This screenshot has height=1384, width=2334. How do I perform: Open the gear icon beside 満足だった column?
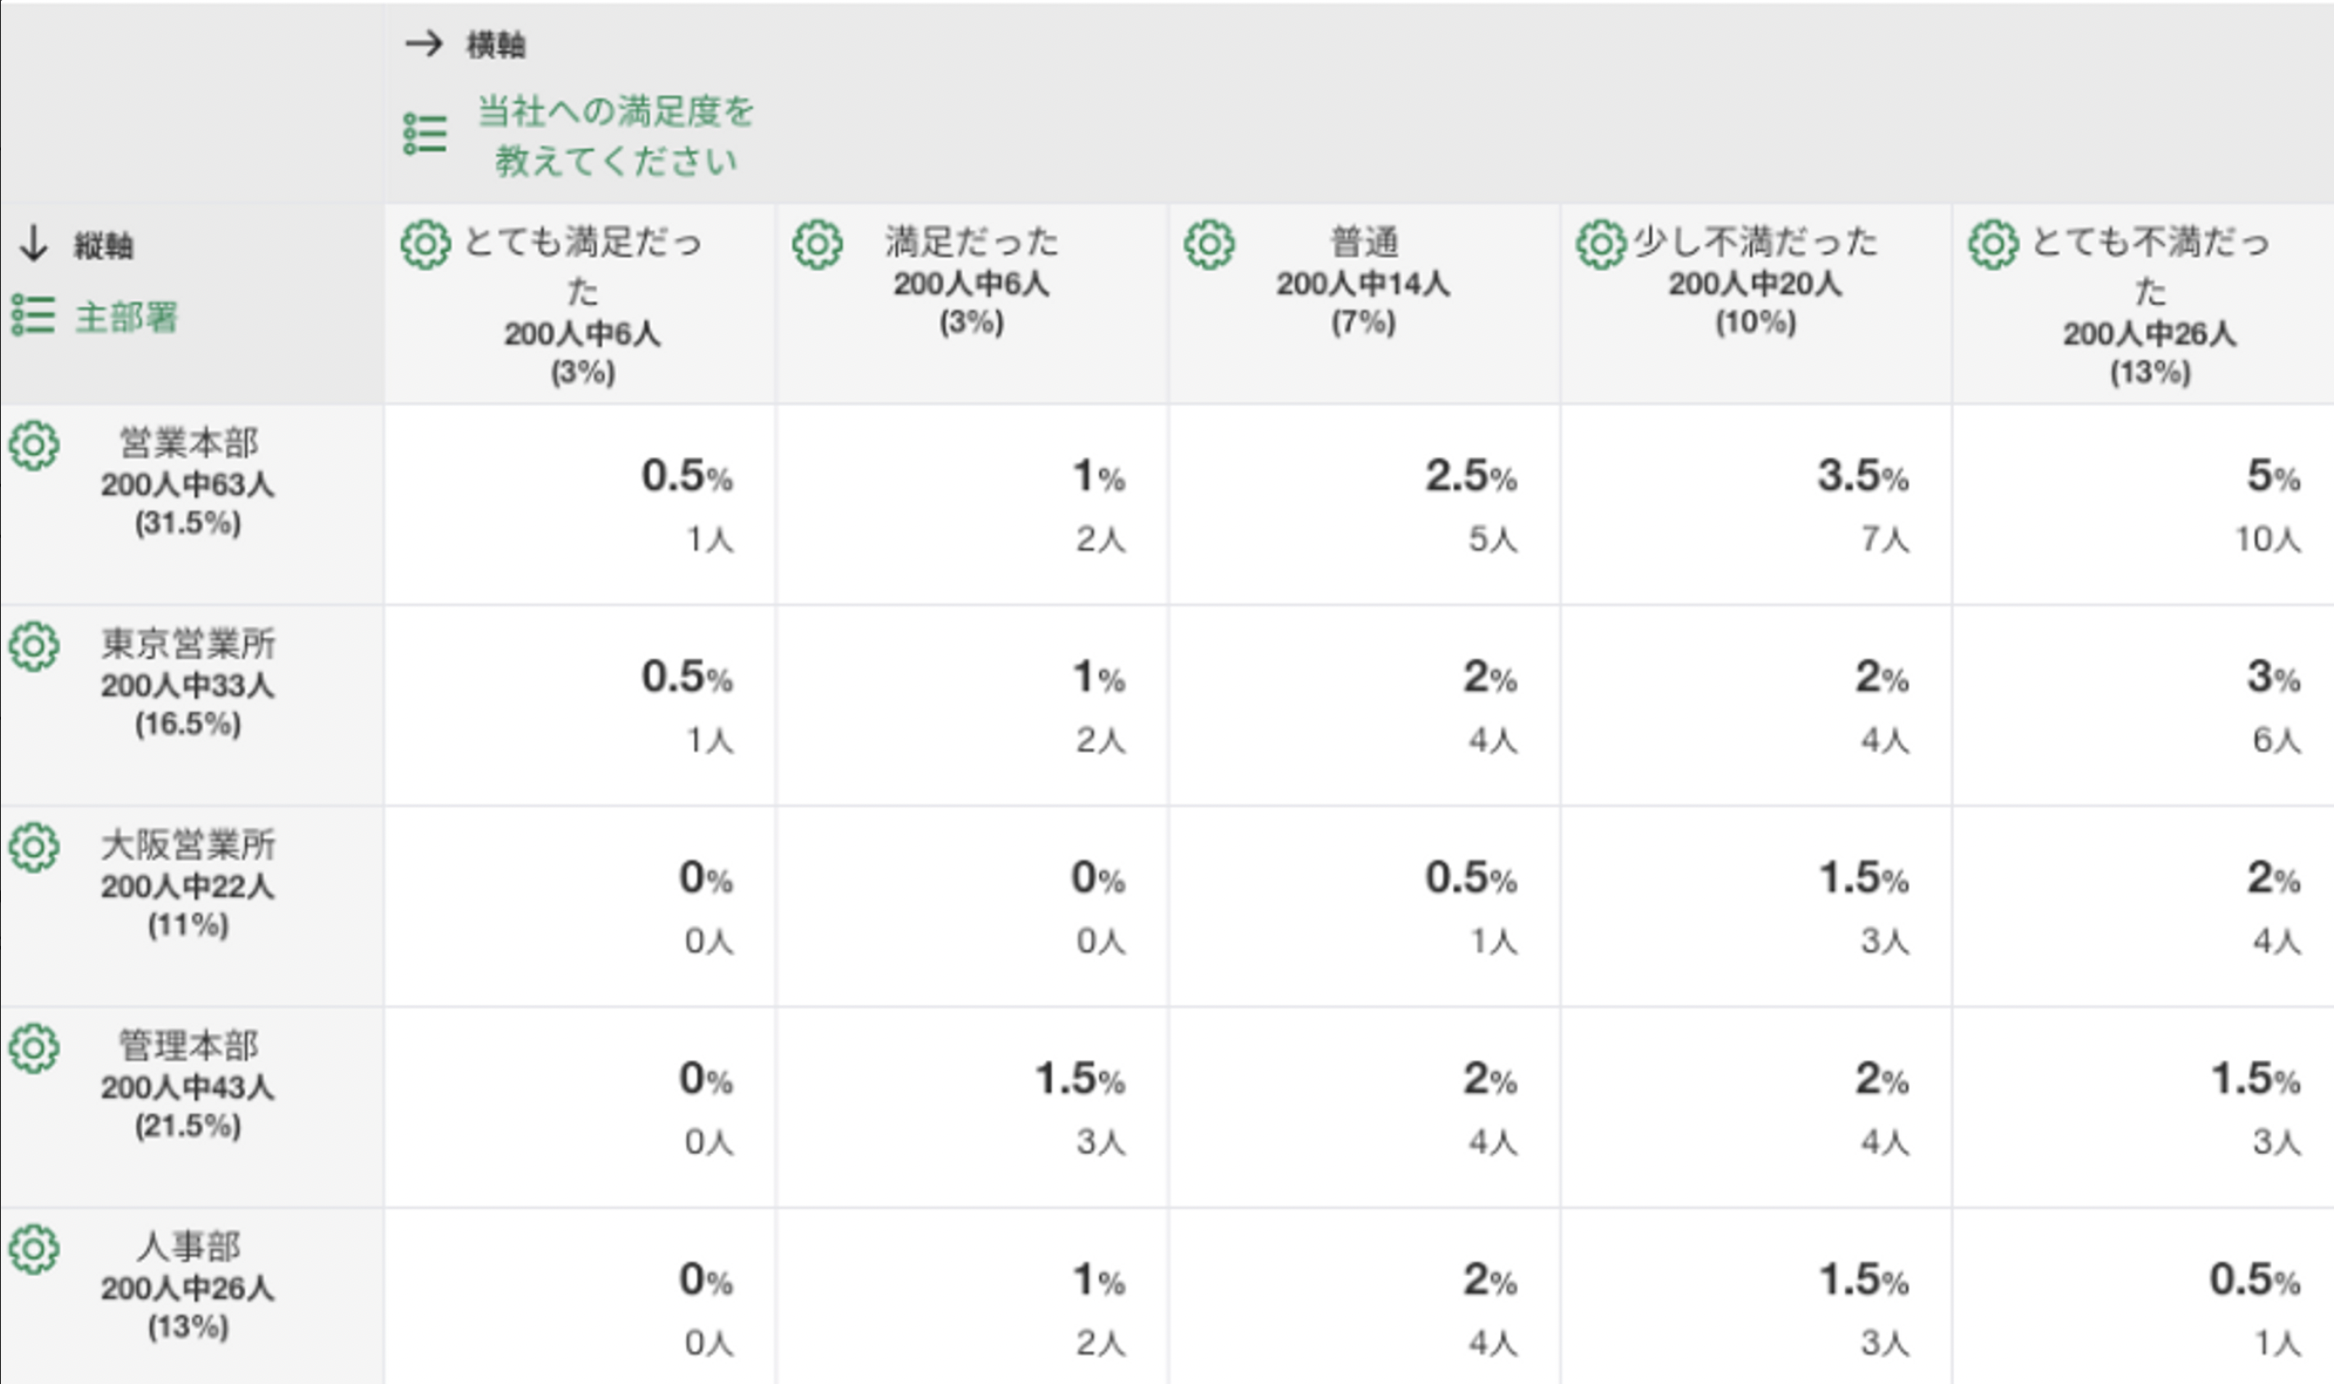pos(818,245)
